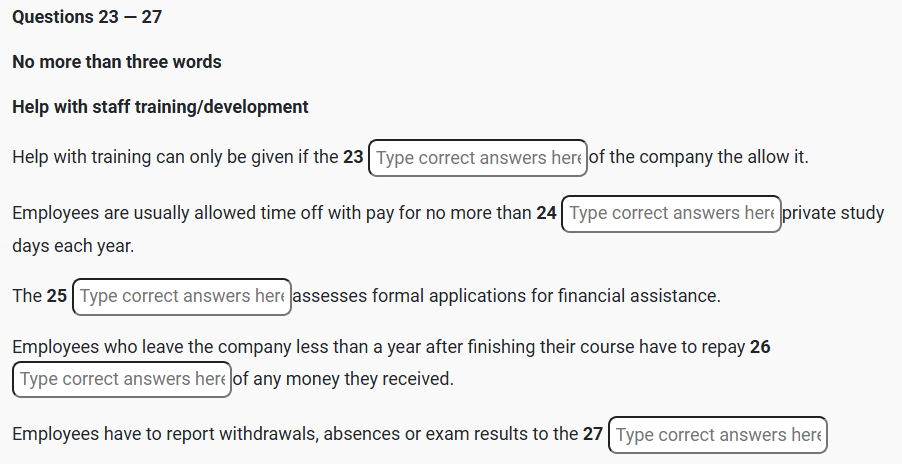This screenshot has height=464, width=902.
Task: Click the bold question number 27
Action: pyautogui.click(x=593, y=434)
